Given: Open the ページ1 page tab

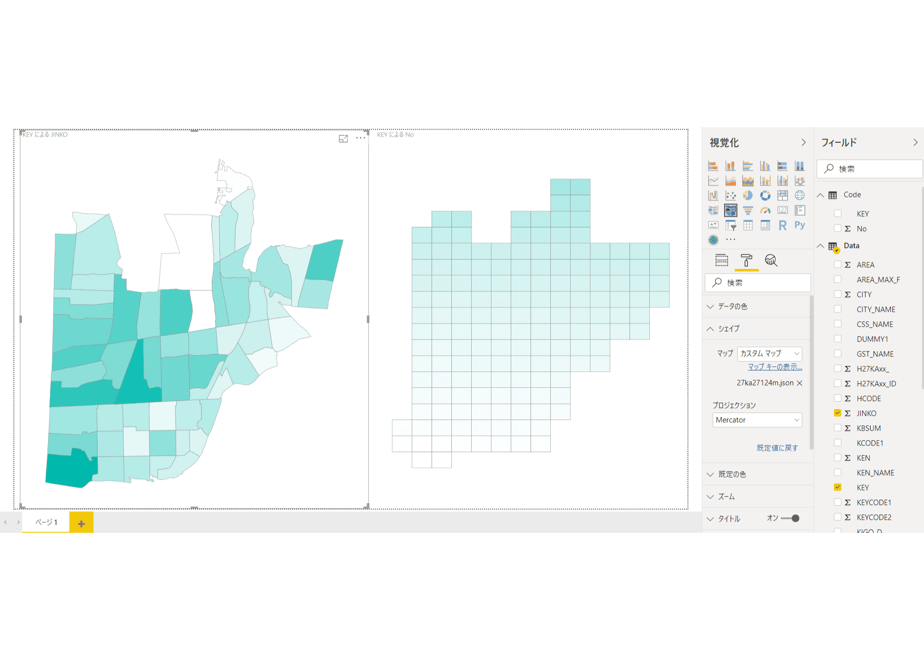Looking at the screenshot, I should click(46, 522).
